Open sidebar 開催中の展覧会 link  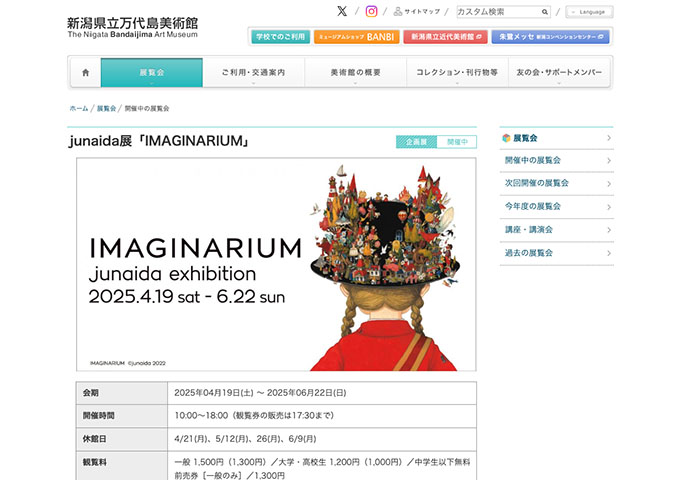tap(533, 160)
